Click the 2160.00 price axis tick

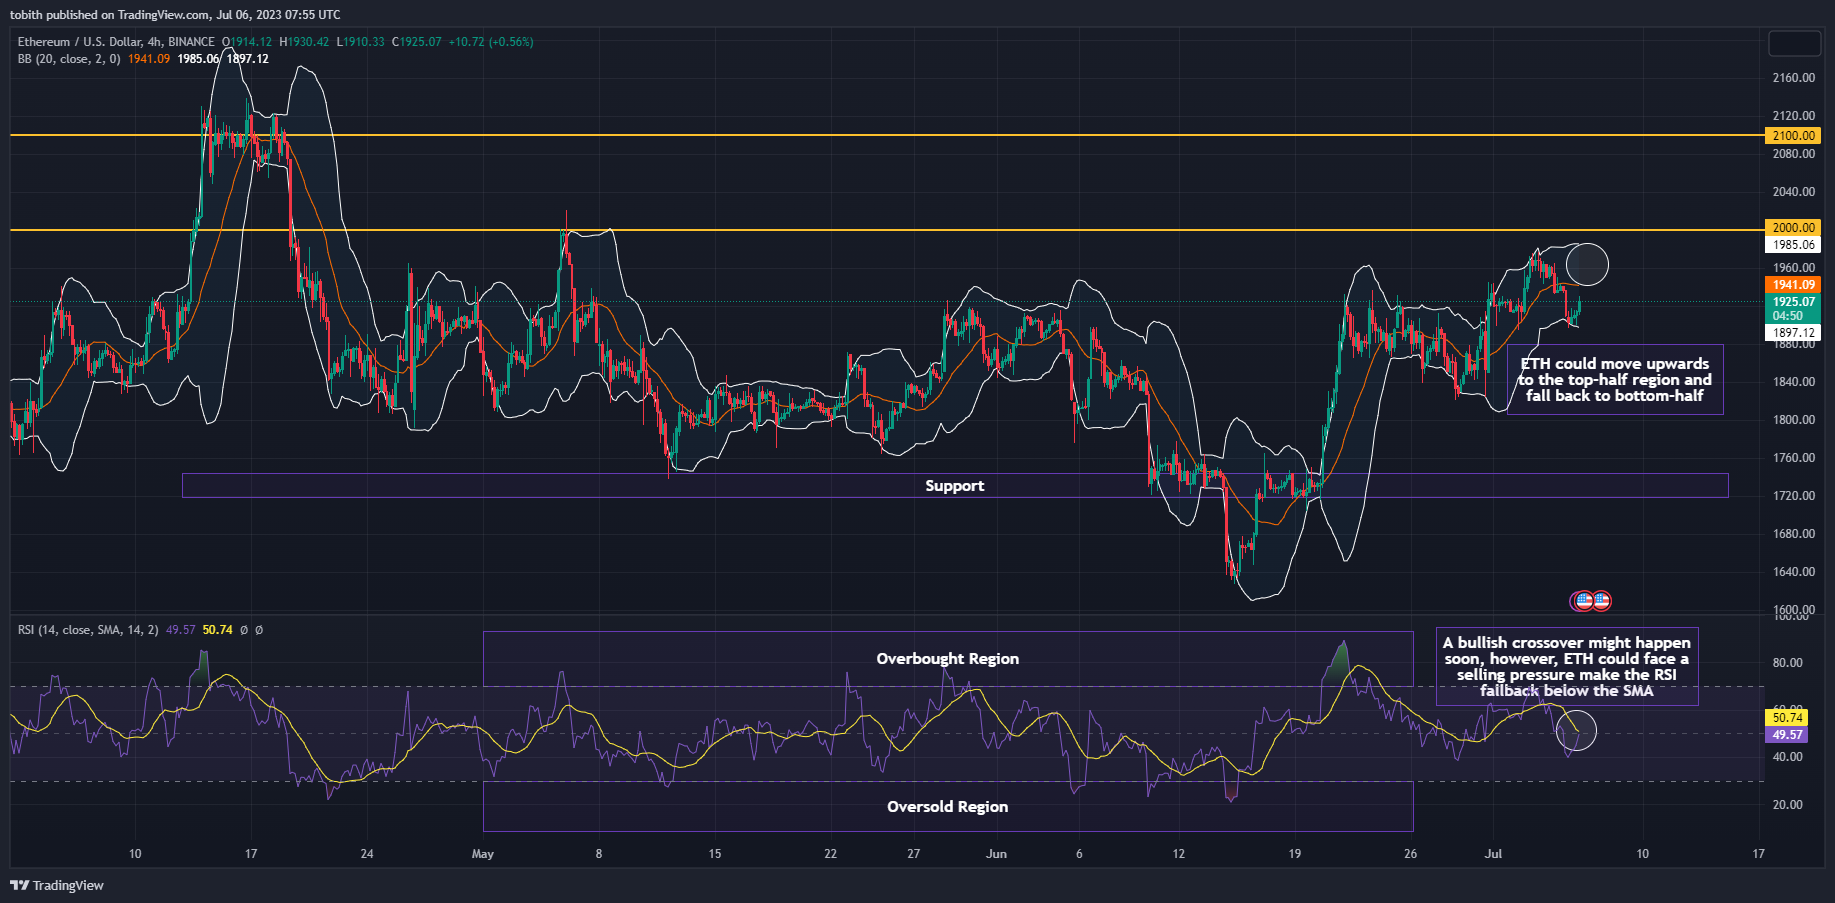tap(1793, 78)
